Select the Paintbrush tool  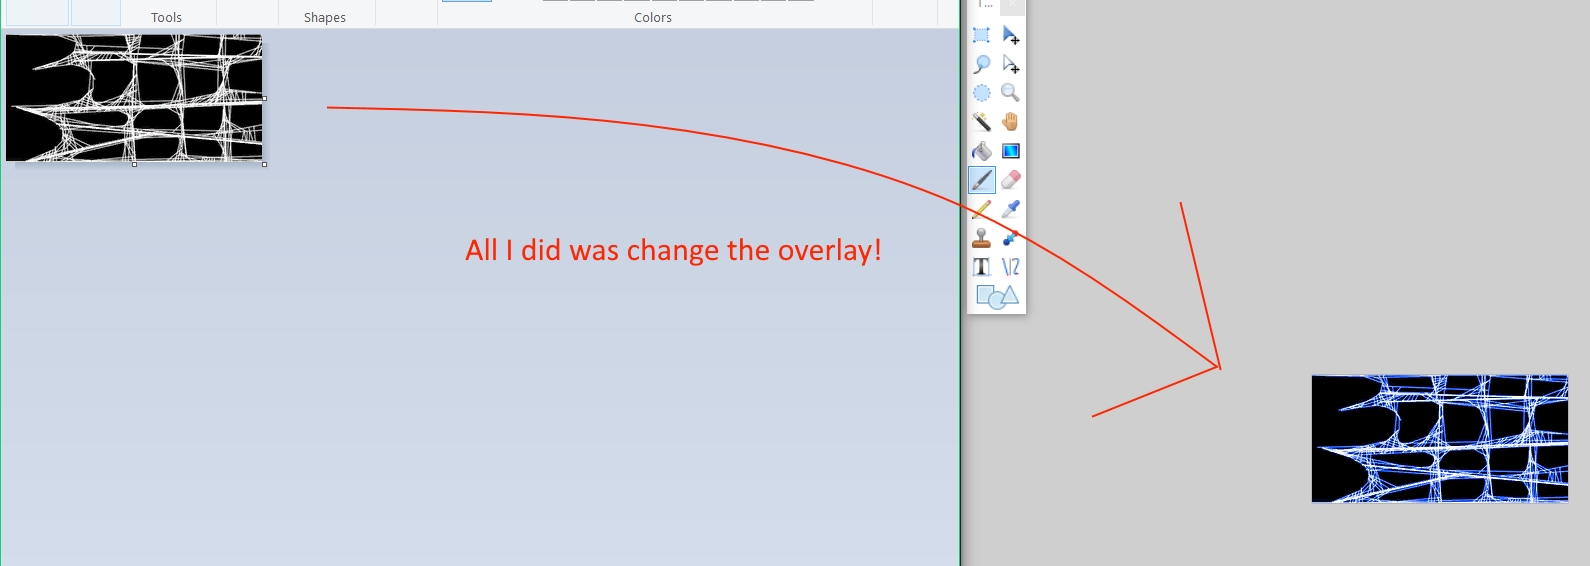tap(982, 180)
